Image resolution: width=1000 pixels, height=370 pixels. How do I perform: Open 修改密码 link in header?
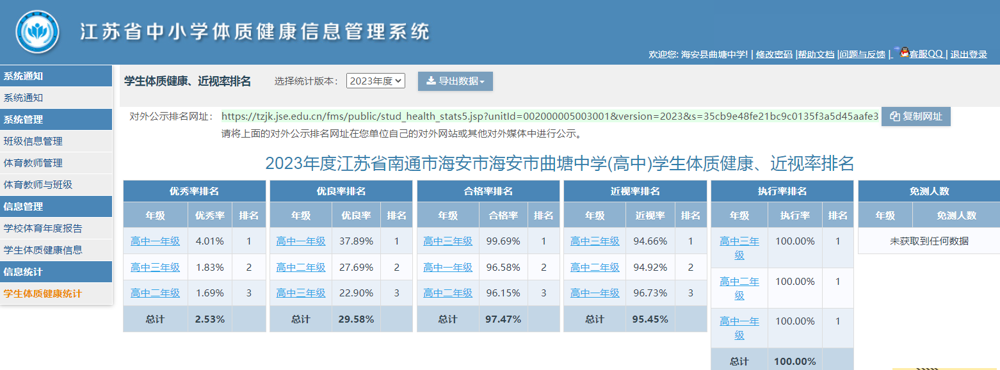[774, 55]
